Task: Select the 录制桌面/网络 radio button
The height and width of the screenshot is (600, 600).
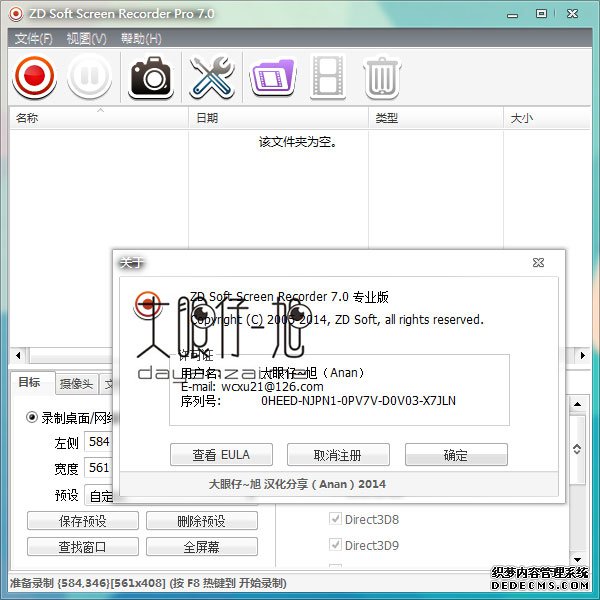Action: click(x=32, y=417)
